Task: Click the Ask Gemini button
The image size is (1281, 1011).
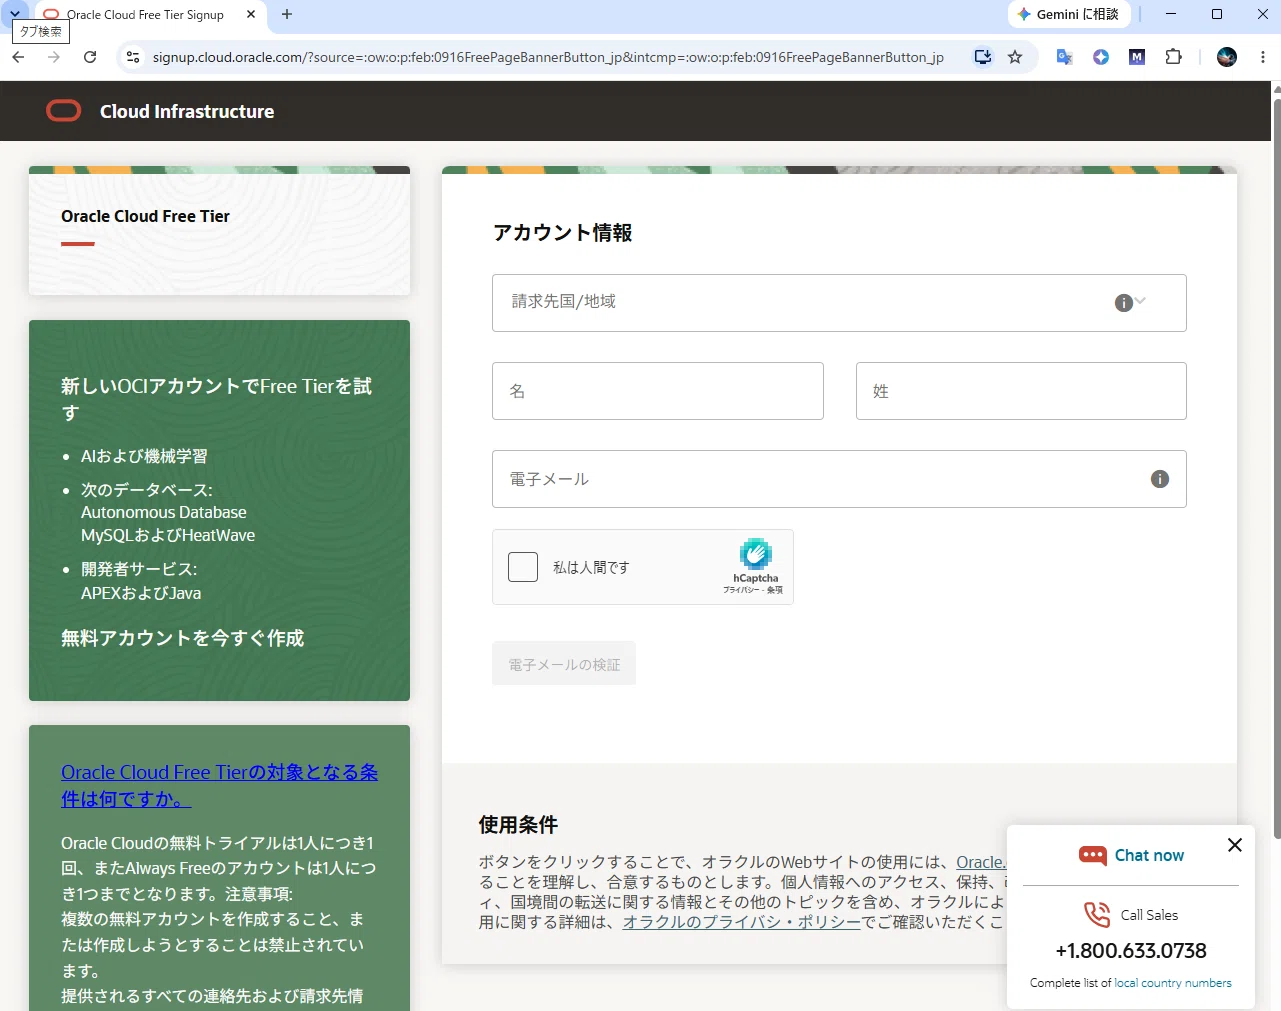Action: (1069, 14)
